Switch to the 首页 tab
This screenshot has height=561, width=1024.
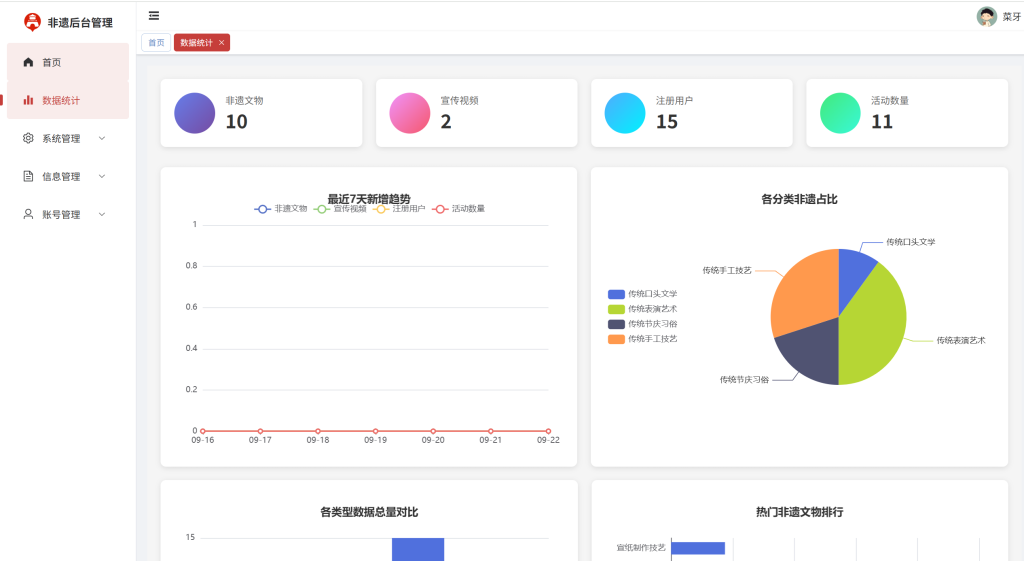[x=156, y=42]
